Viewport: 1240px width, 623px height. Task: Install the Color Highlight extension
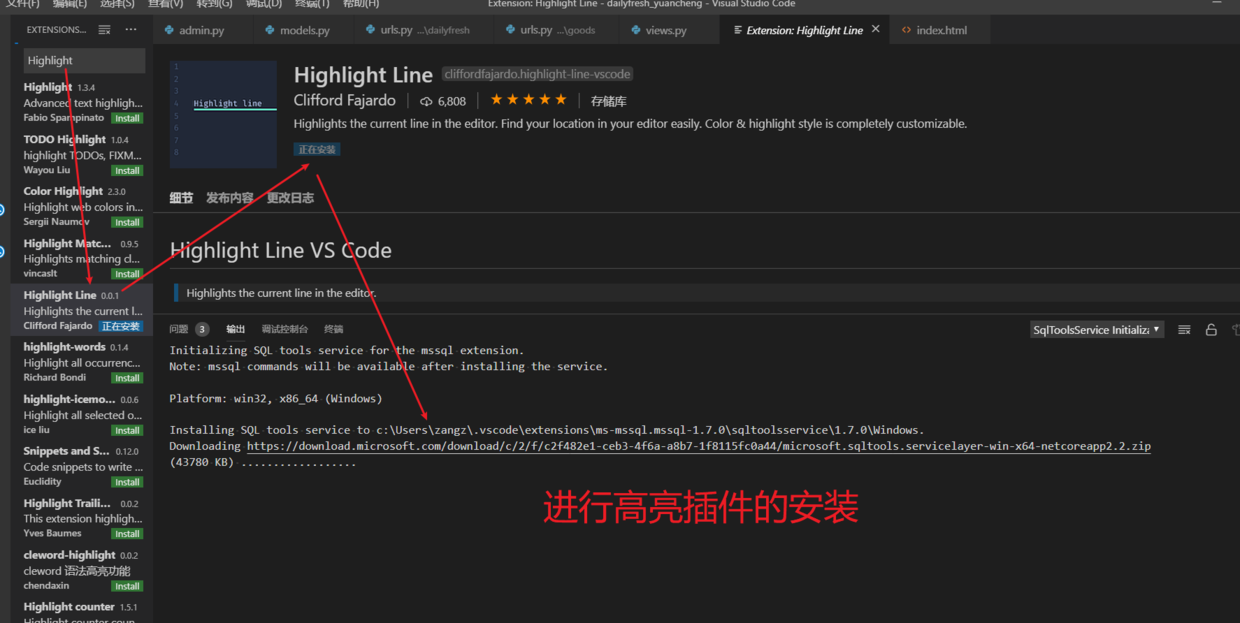tap(127, 222)
